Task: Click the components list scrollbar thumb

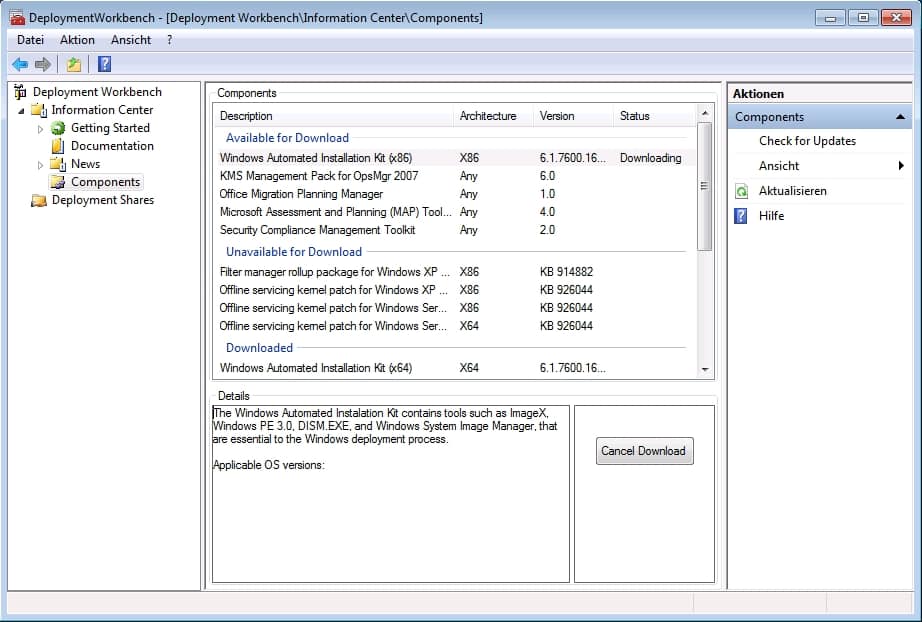Action: pos(704,186)
